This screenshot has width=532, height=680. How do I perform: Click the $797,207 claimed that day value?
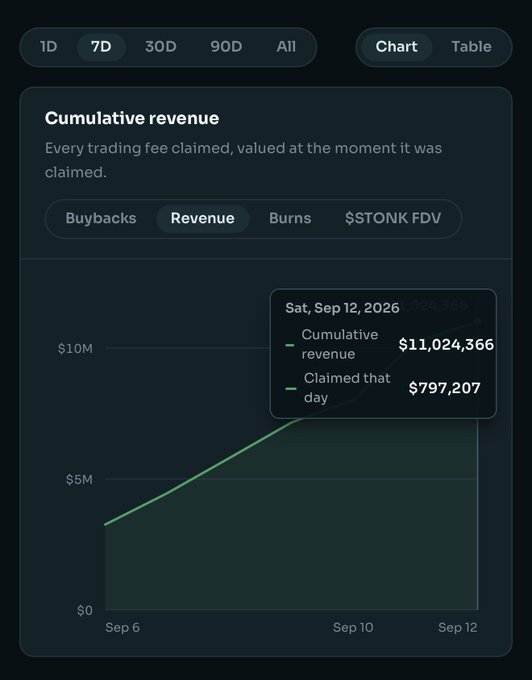click(444, 388)
